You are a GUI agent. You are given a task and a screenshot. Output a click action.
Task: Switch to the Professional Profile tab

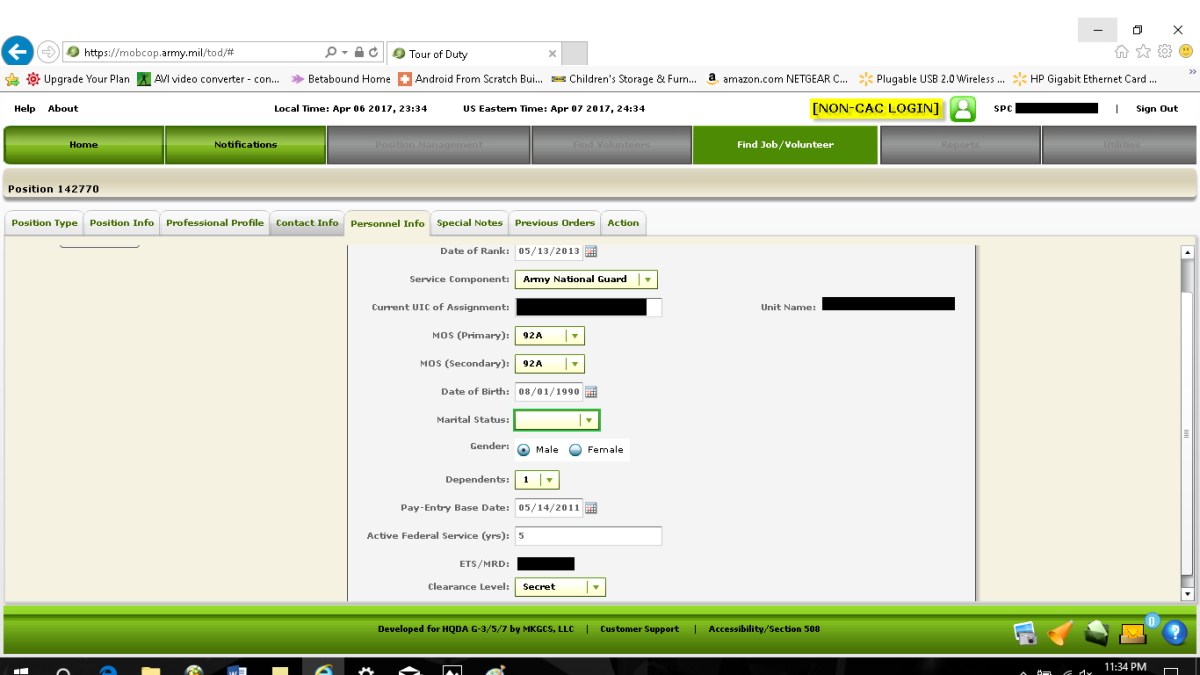(x=215, y=223)
